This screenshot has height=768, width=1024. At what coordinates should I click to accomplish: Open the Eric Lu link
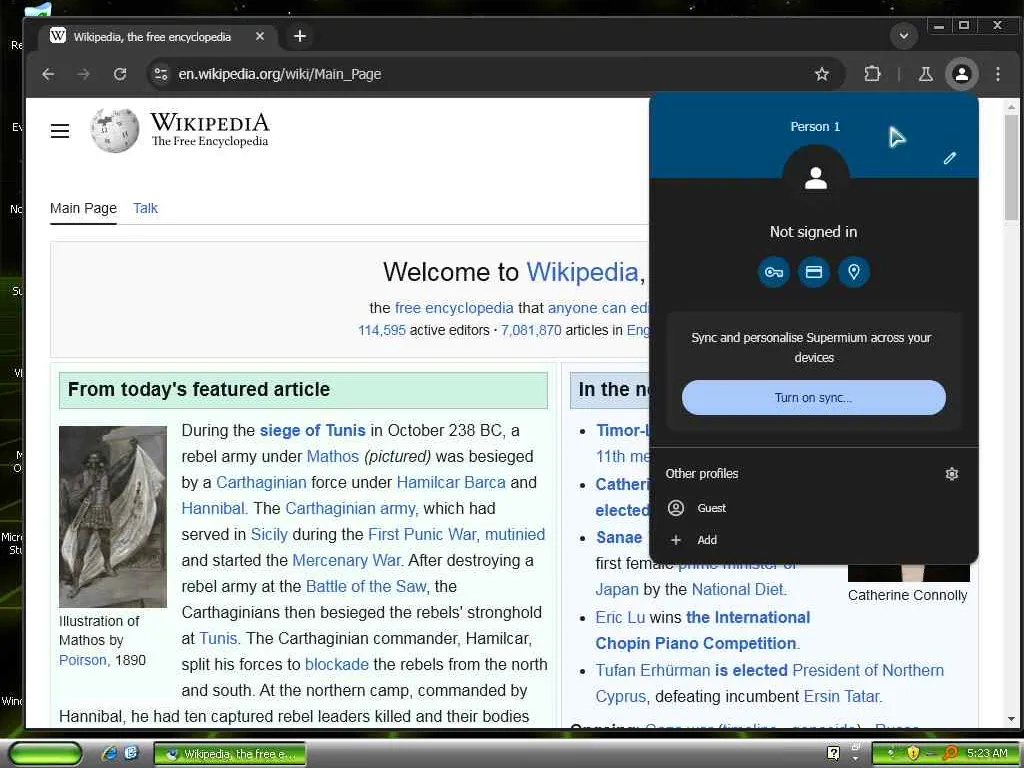tap(620, 617)
